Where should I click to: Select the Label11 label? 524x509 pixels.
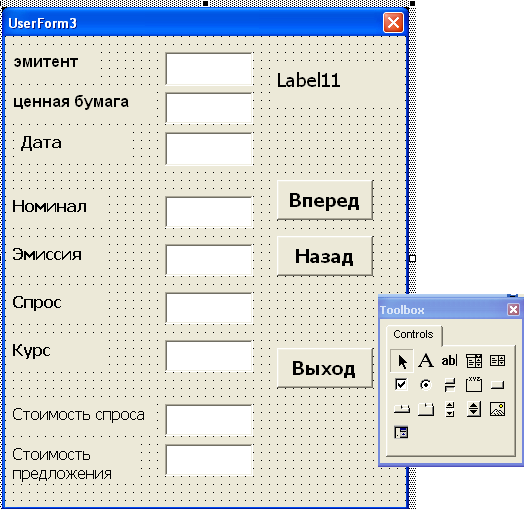click(308, 81)
